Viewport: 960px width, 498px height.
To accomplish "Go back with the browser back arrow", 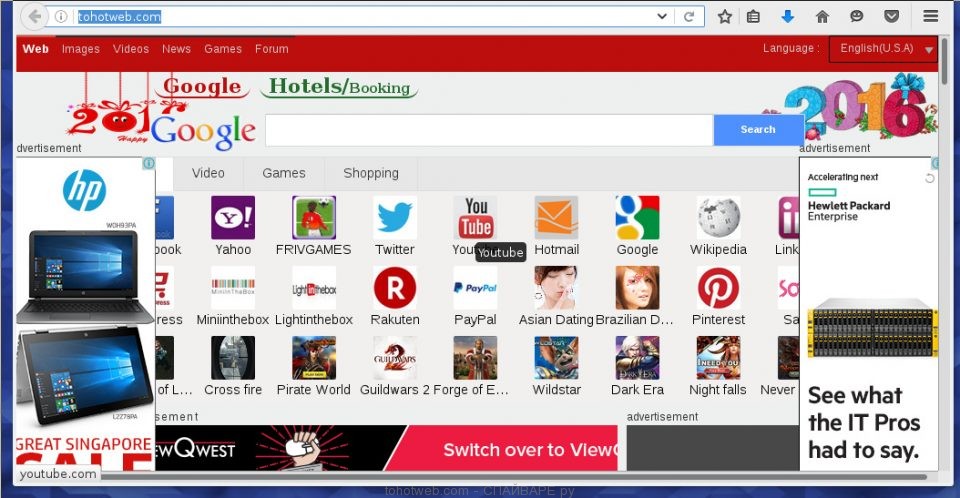I will (34, 17).
